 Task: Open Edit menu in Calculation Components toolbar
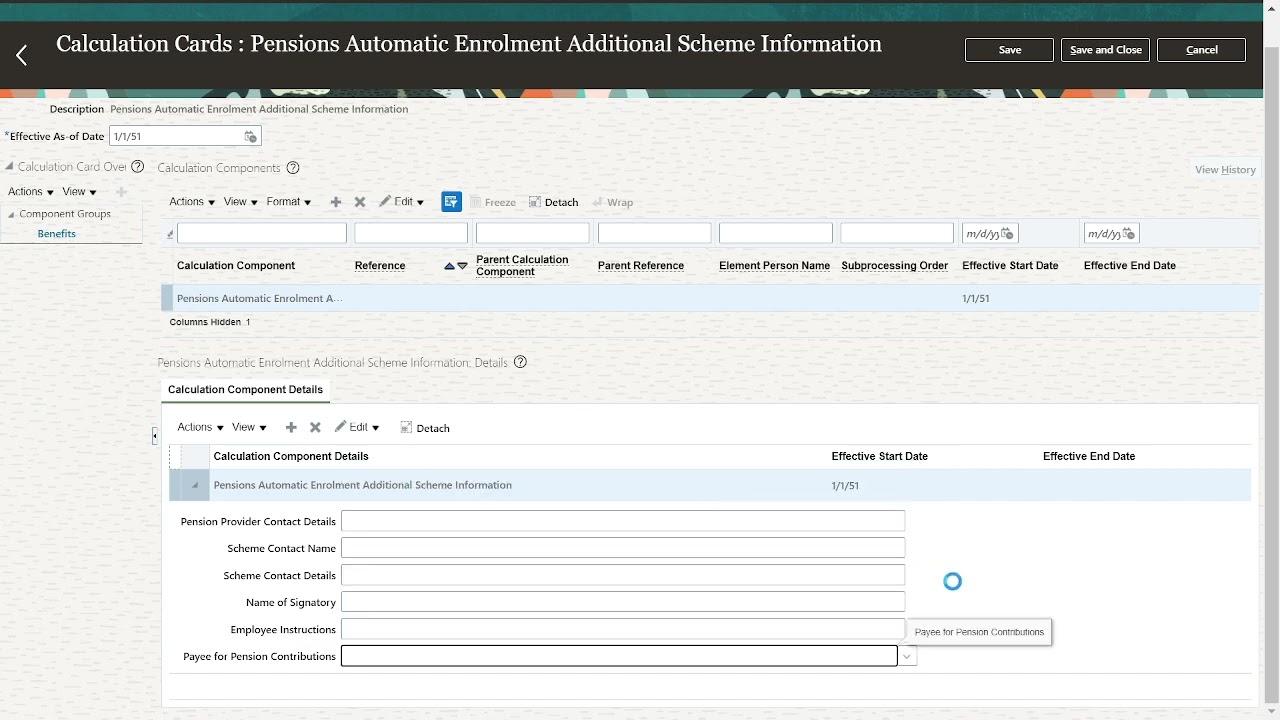tap(401, 202)
